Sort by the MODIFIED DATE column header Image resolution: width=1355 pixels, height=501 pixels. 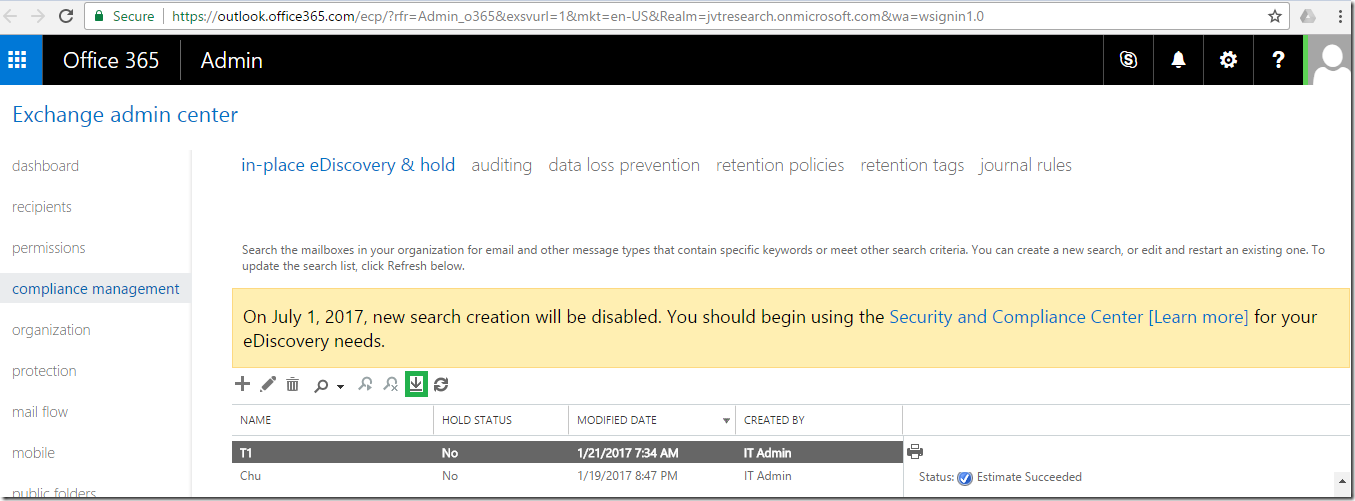point(651,420)
